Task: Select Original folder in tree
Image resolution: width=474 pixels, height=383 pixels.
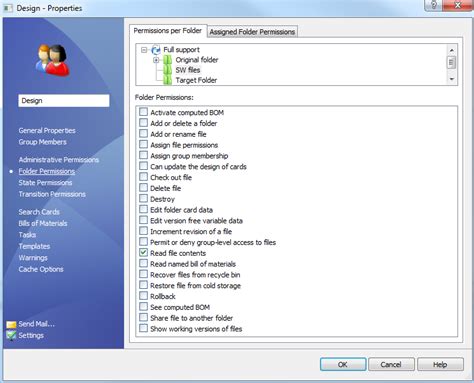Action: (197, 60)
